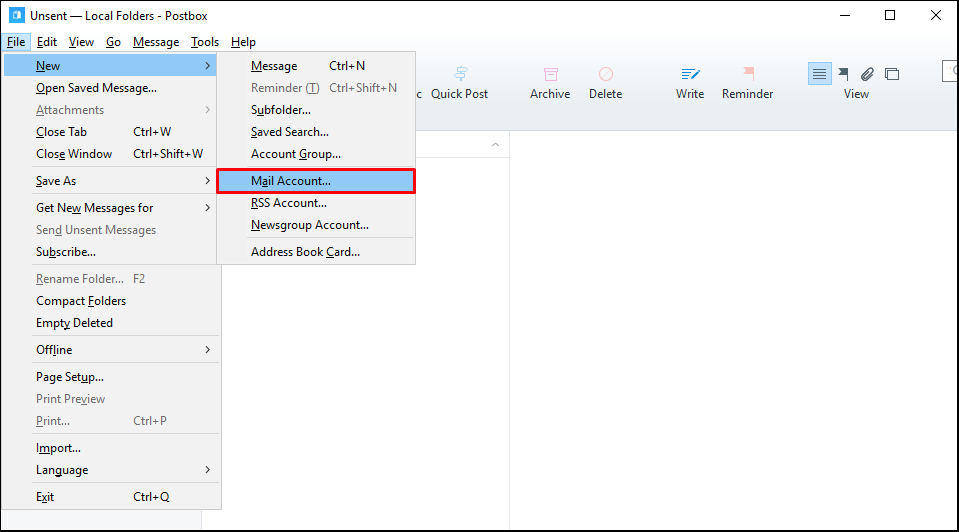The image size is (959, 532).
Task: Select Account Group... entry
Action: click(316, 154)
